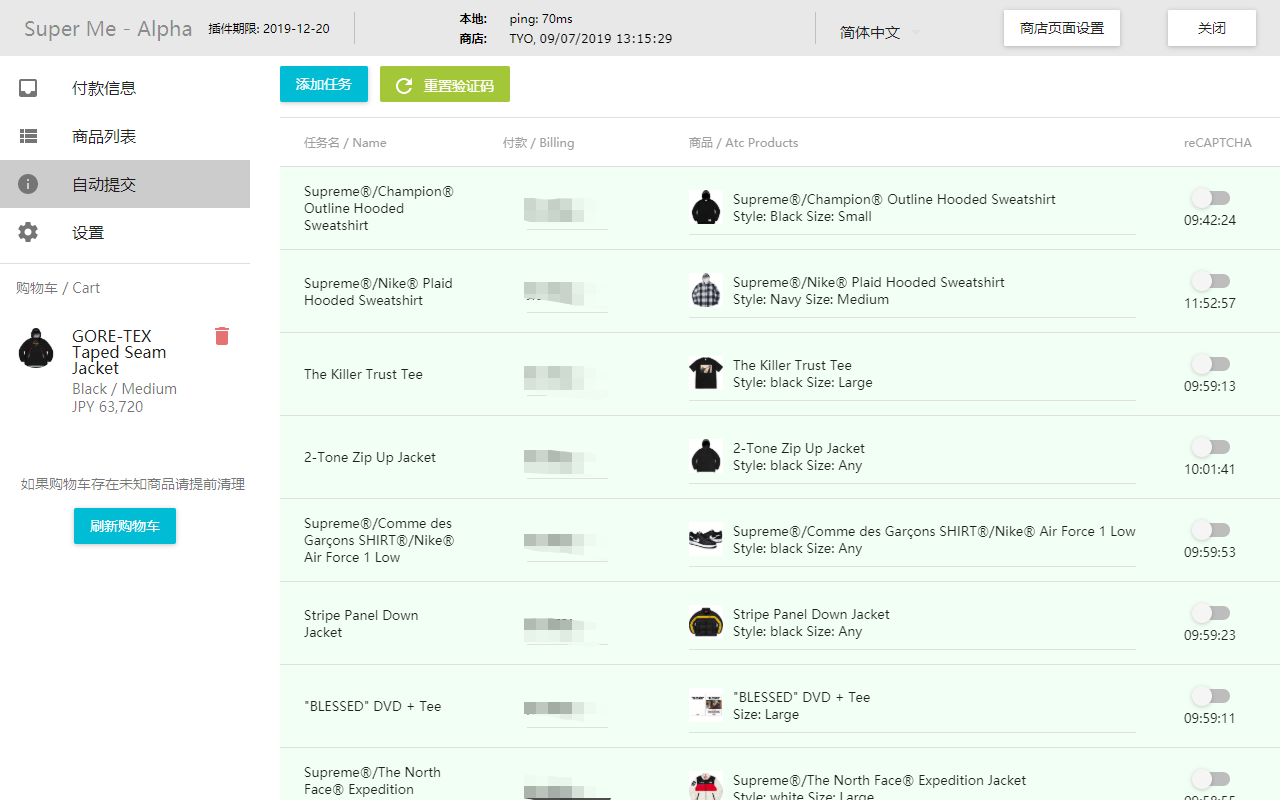This screenshot has height=800, width=1280.
Task: Click Style: Navy Size: Medium text
Action: [x=811, y=299]
